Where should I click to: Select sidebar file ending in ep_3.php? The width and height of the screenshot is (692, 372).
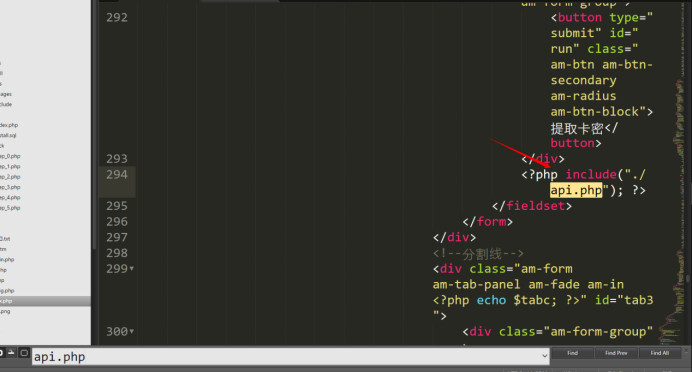point(10,187)
